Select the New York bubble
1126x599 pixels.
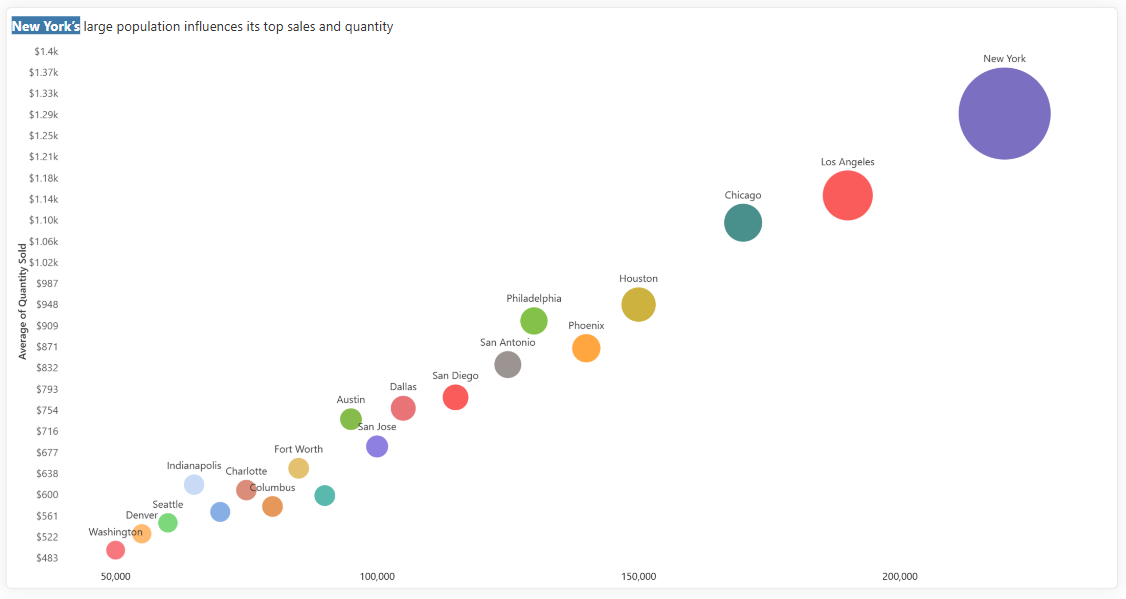coord(1004,113)
